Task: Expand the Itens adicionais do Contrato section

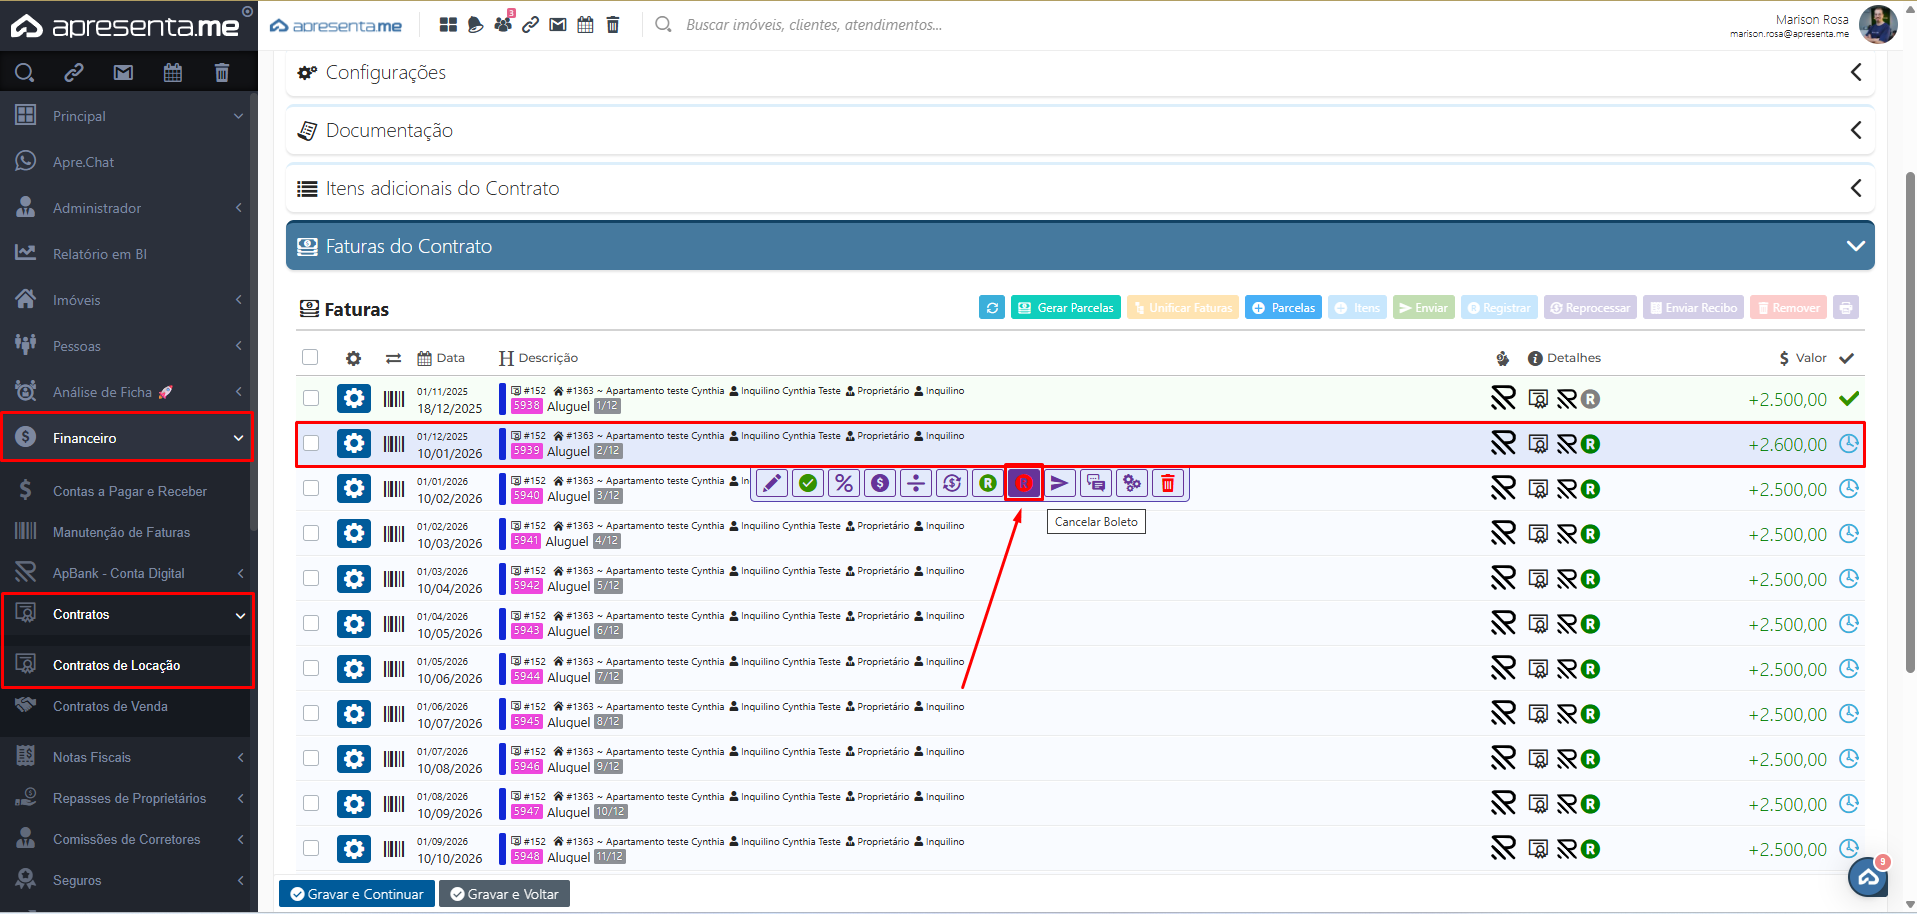Action: pos(1079,189)
